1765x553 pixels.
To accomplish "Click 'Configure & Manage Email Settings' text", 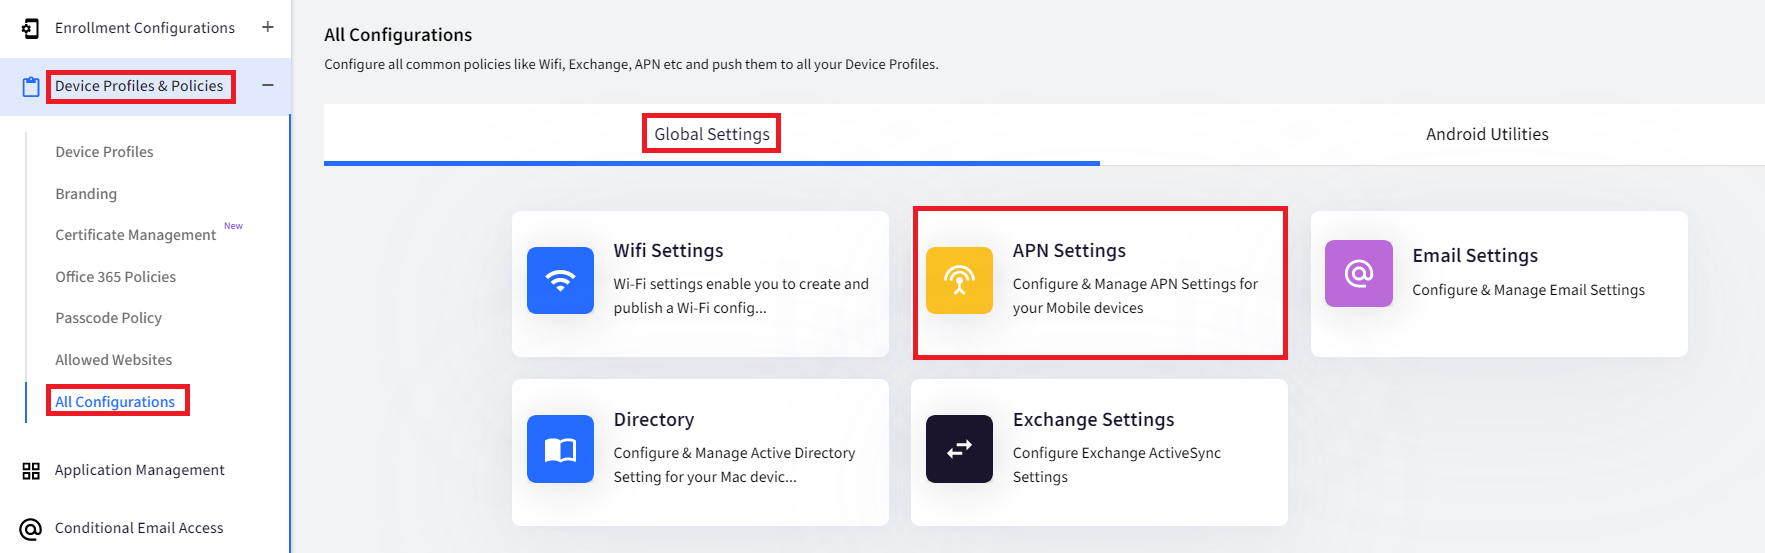I will point(1528,290).
